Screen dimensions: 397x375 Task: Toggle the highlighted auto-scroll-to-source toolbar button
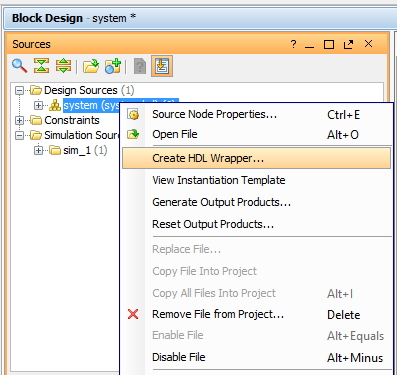[x=162, y=66]
